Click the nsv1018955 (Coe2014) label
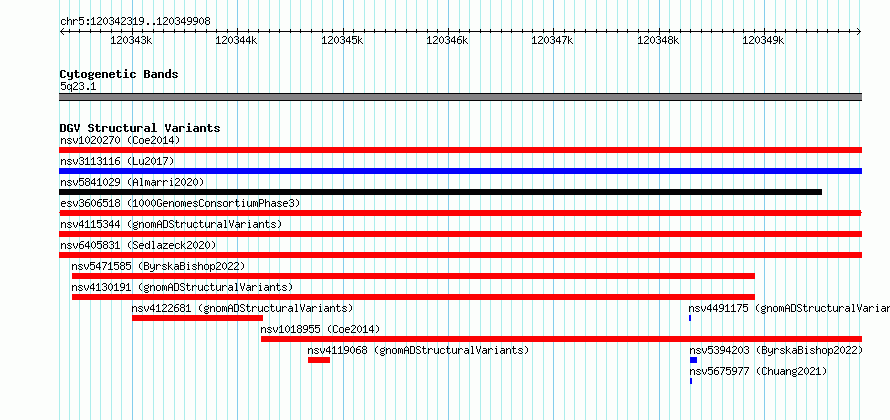The height and width of the screenshot is (420, 890). (320, 329)
